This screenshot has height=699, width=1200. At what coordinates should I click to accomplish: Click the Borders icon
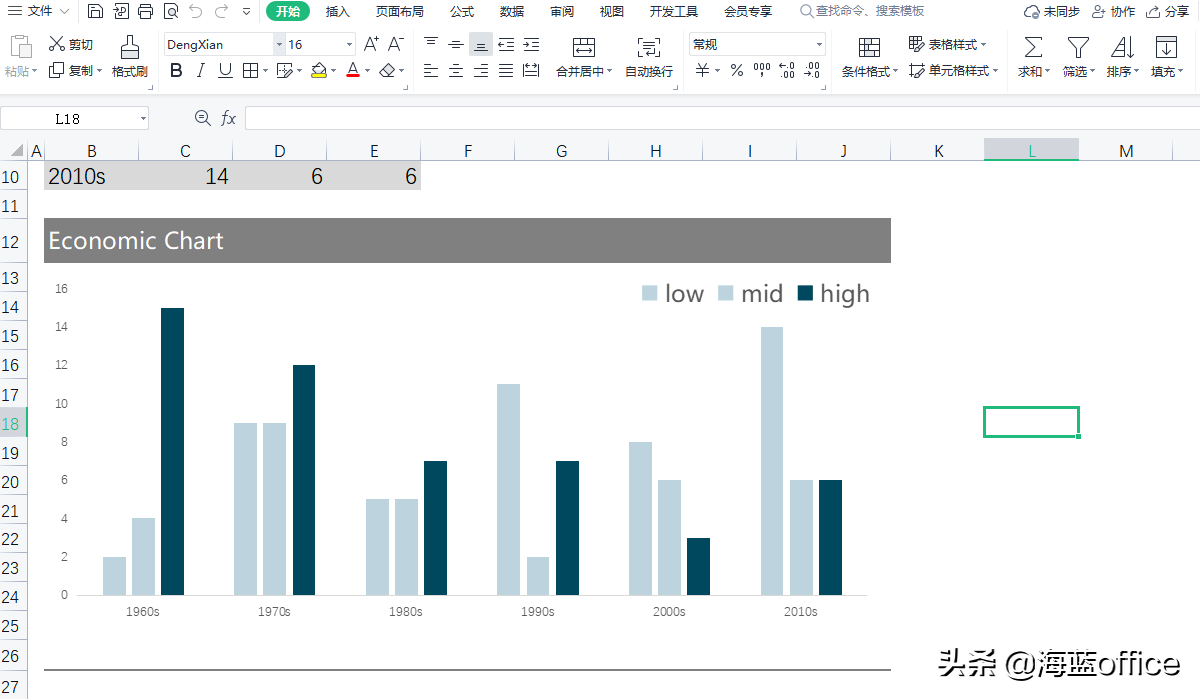tap(250, 71)
